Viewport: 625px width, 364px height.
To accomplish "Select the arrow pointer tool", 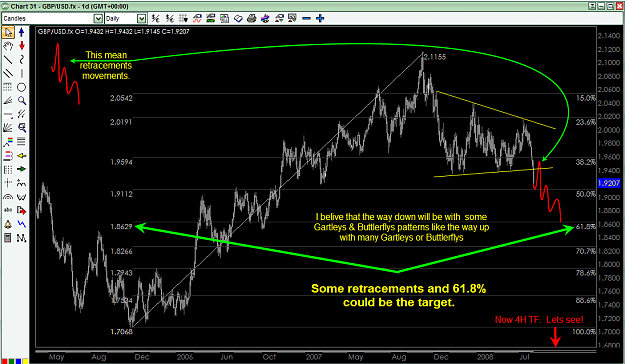I will 8,32.
